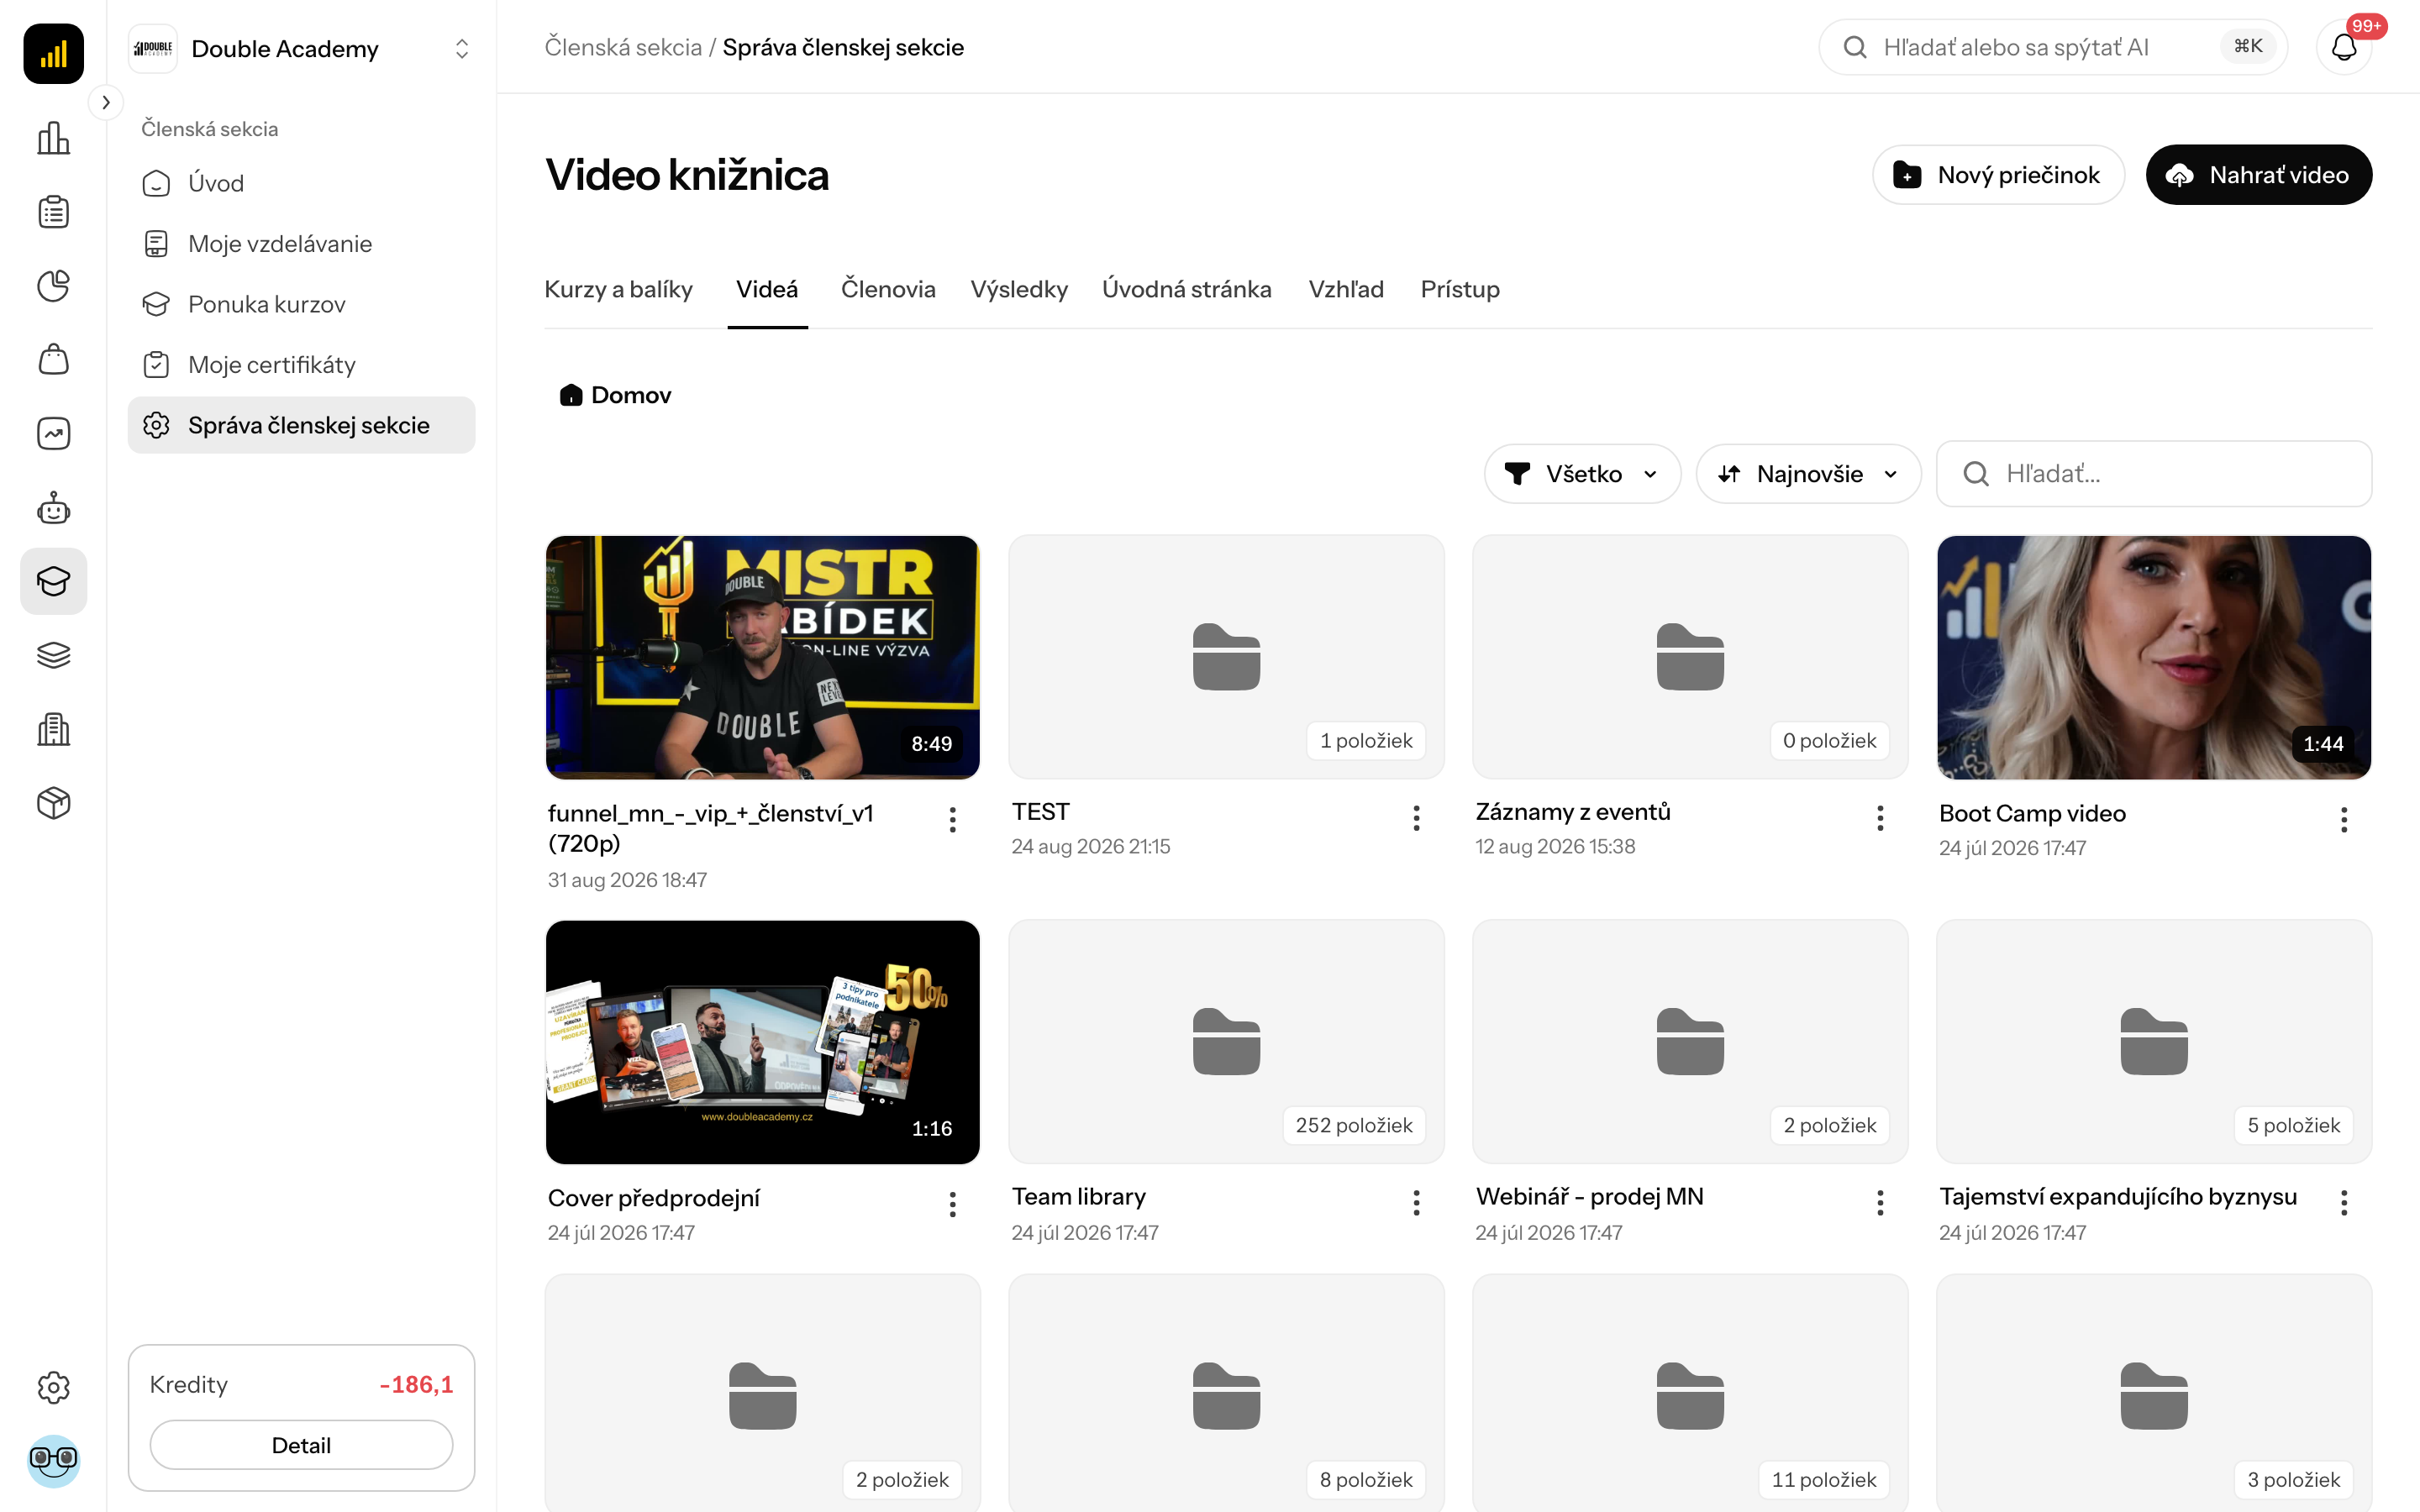Open the Najnovšie sort dropdown

point(1808,474)
